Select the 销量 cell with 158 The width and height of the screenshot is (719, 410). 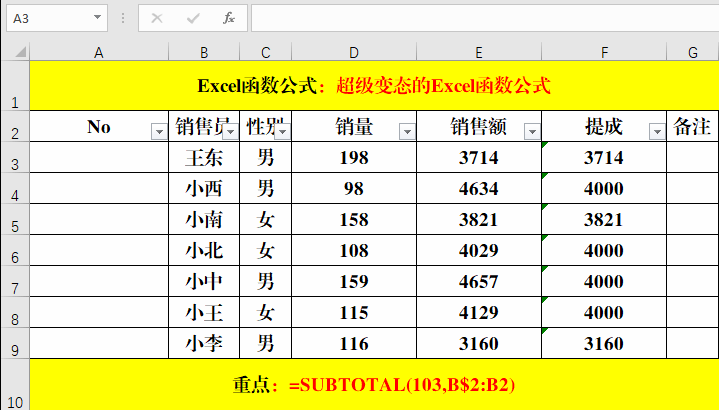coord(354,219)
